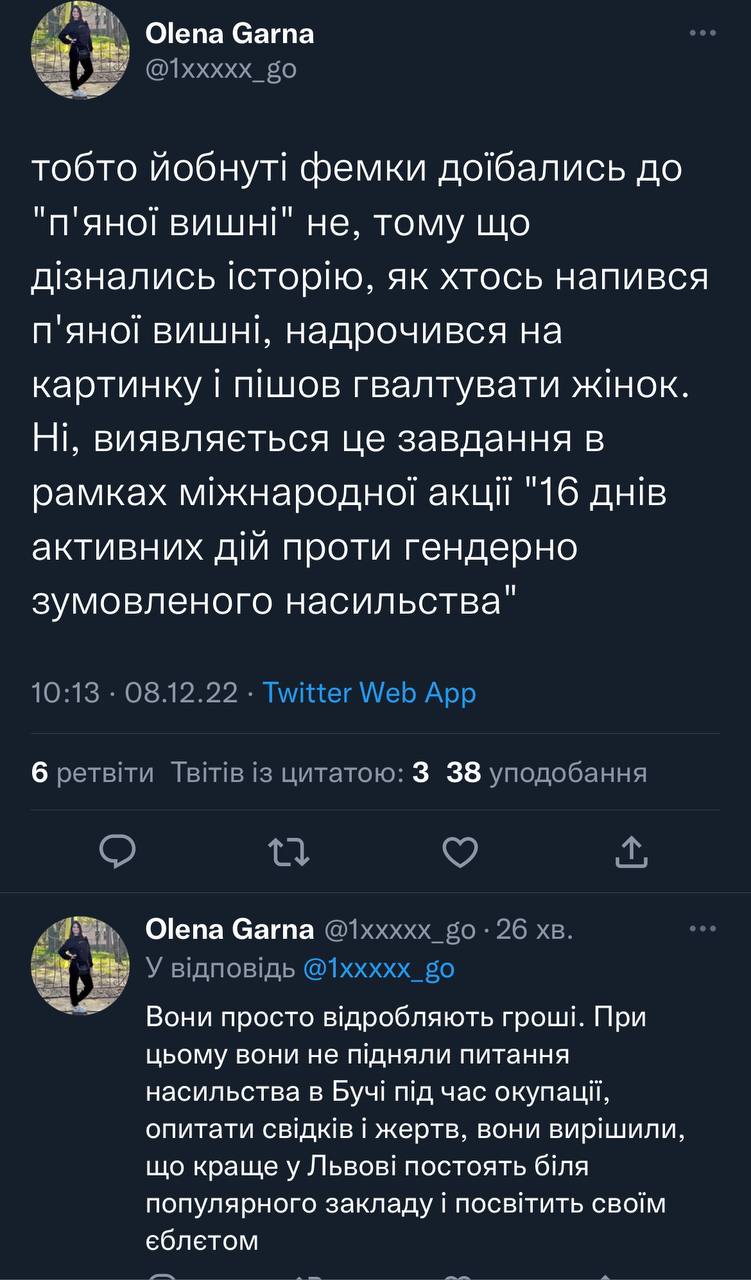Reply to the main tweet via the comment icon
This screenshot has width=751, height=1280.
[119, 851]
